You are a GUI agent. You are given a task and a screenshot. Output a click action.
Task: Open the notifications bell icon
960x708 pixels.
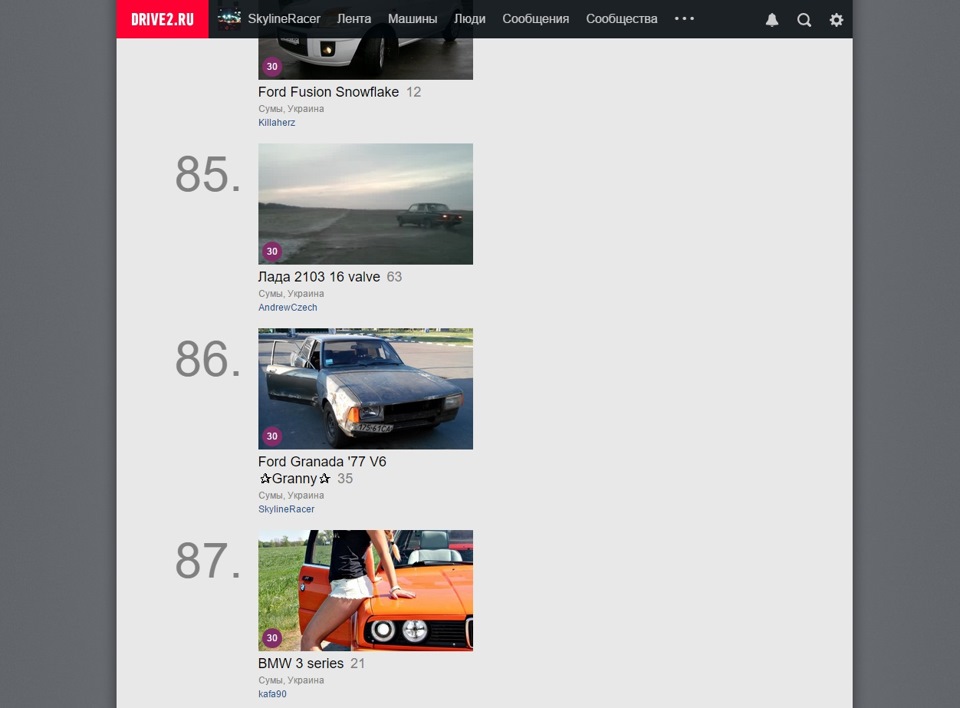pos(772,20)
